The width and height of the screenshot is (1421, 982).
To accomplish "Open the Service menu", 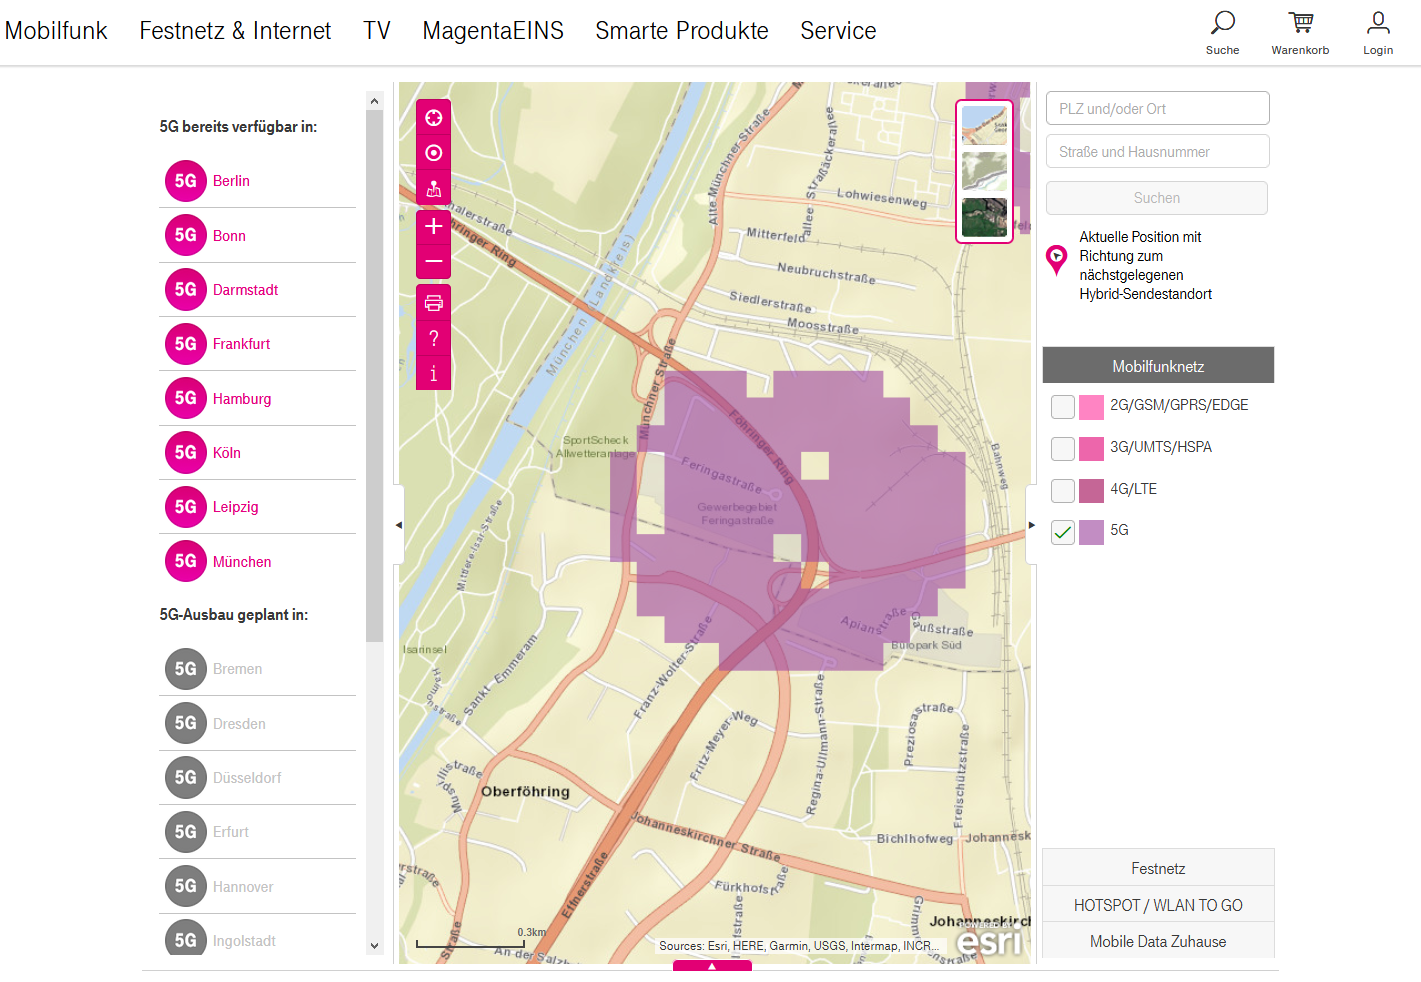I will point(838,31).
